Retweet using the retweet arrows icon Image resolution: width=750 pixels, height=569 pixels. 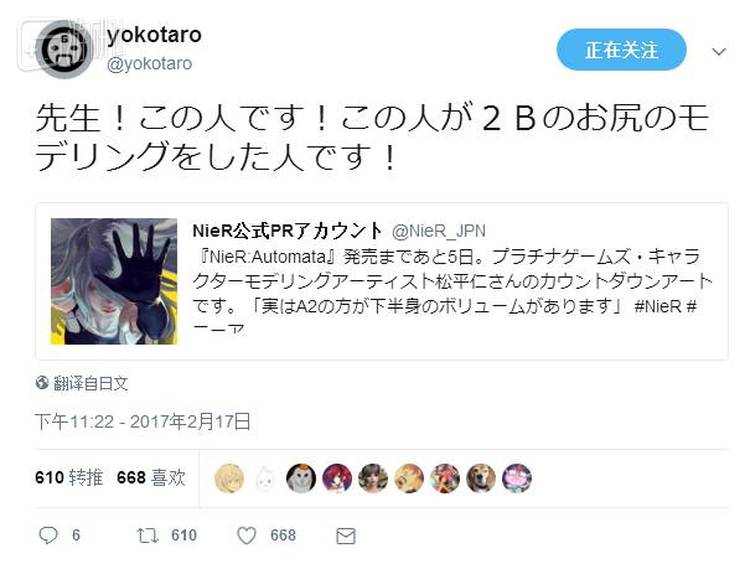coord(147,536)
